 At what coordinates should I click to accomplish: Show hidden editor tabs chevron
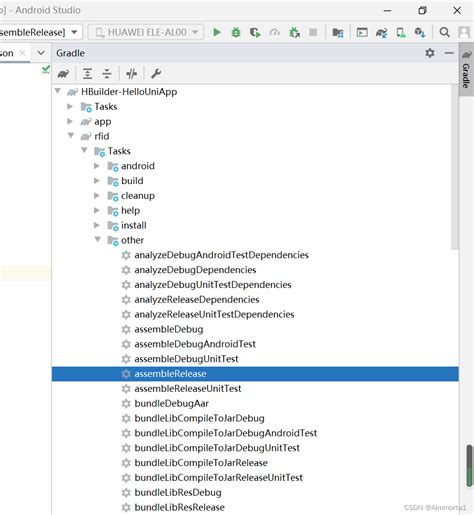point(41,53)
